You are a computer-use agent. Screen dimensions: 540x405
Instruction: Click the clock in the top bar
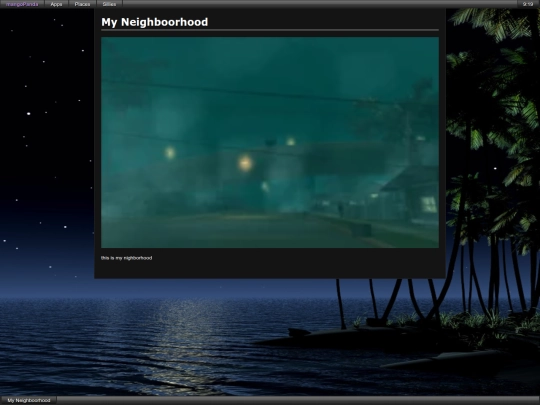click(528, 4)
